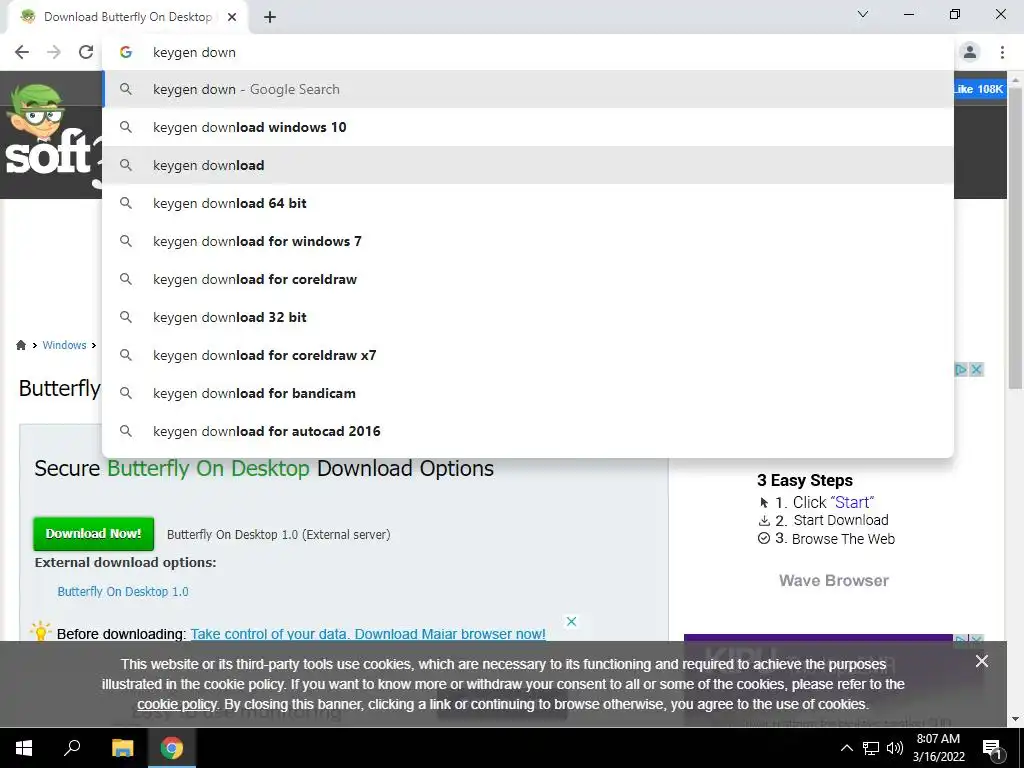The image size is (1024, 768).
Task: Open the Action Center notifications icon
Action: click(x=992, y=748)
